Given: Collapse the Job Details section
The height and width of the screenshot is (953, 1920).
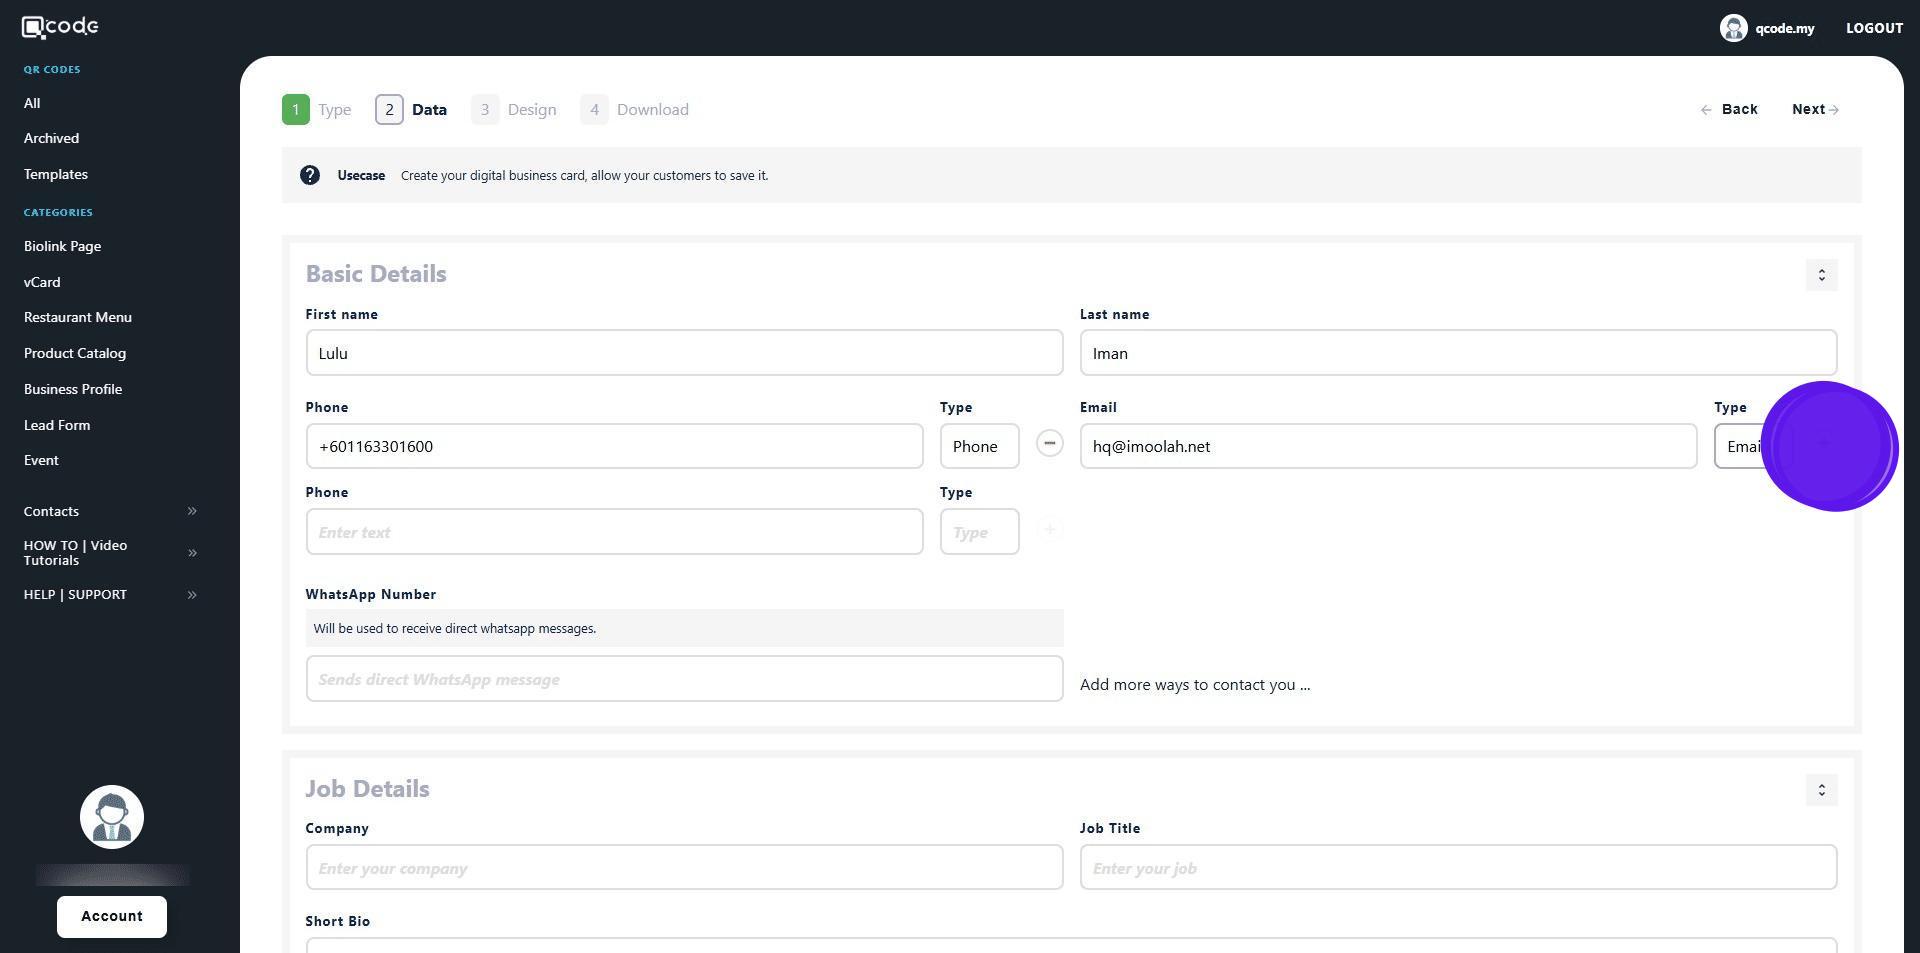Looking at the screenshot, I should coord(1821,790).
